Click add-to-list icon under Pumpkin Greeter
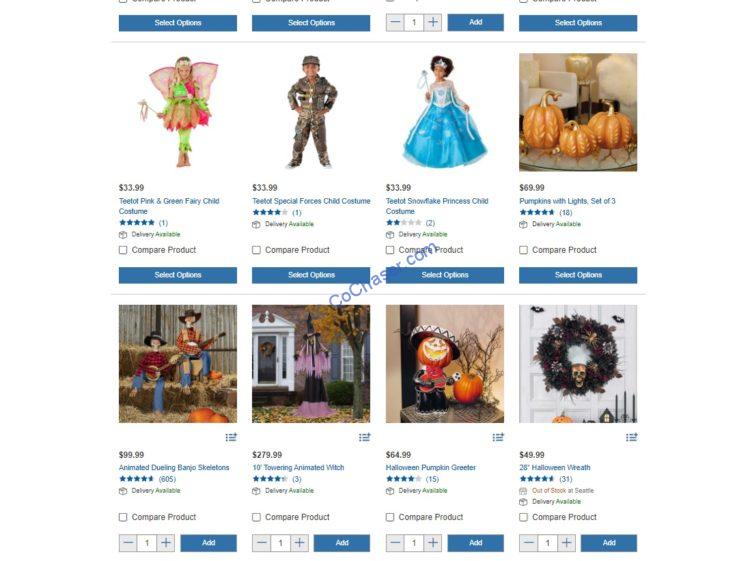Image resolution: width=750 pixels, height=561 pixels. [x=498, y=437]
